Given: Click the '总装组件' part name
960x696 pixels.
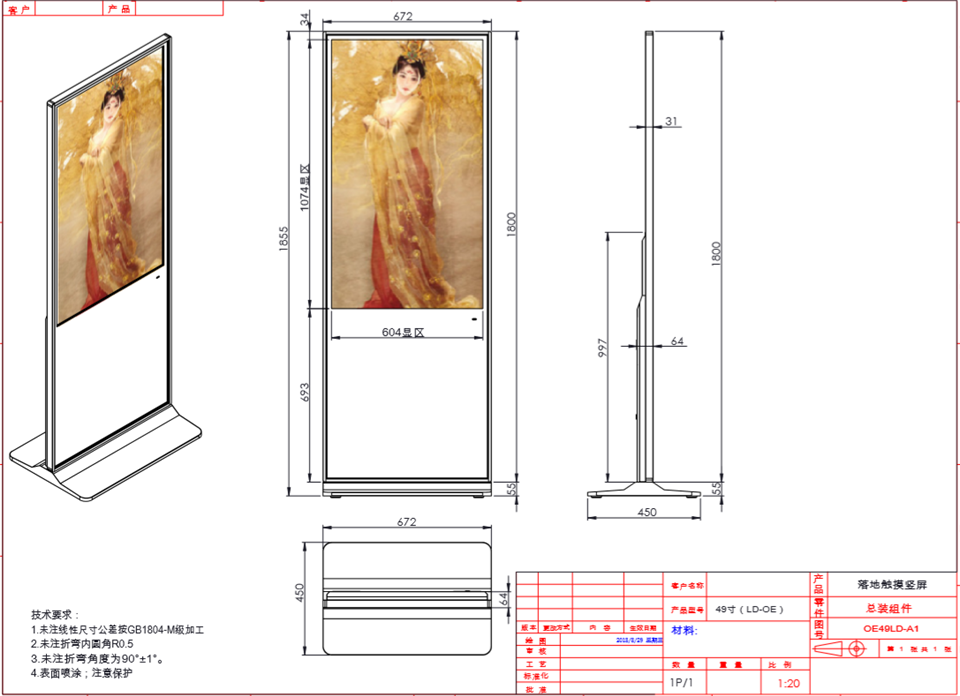Looking at the screenshot, I should (x=889, y=608).
